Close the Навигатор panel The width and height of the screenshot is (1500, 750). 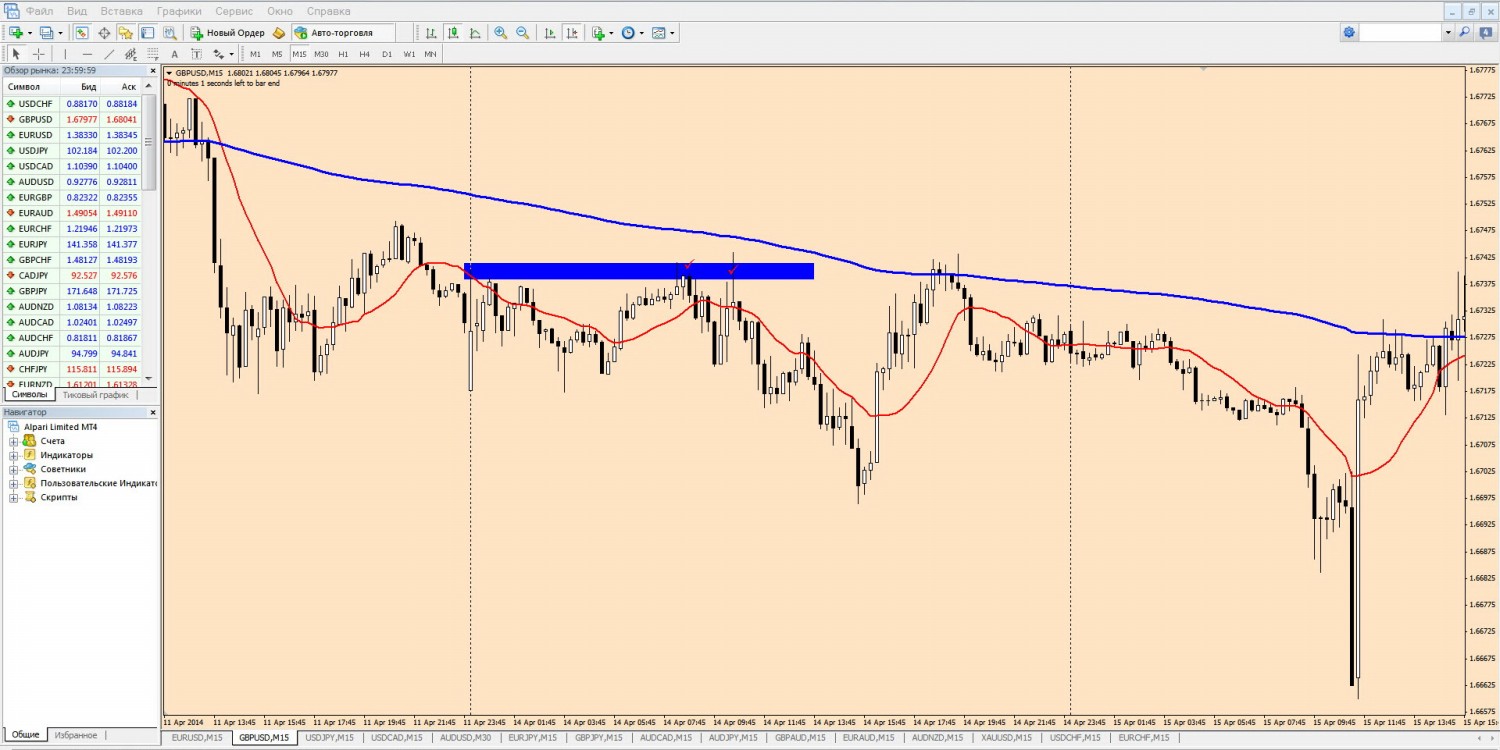pos(153,412)
